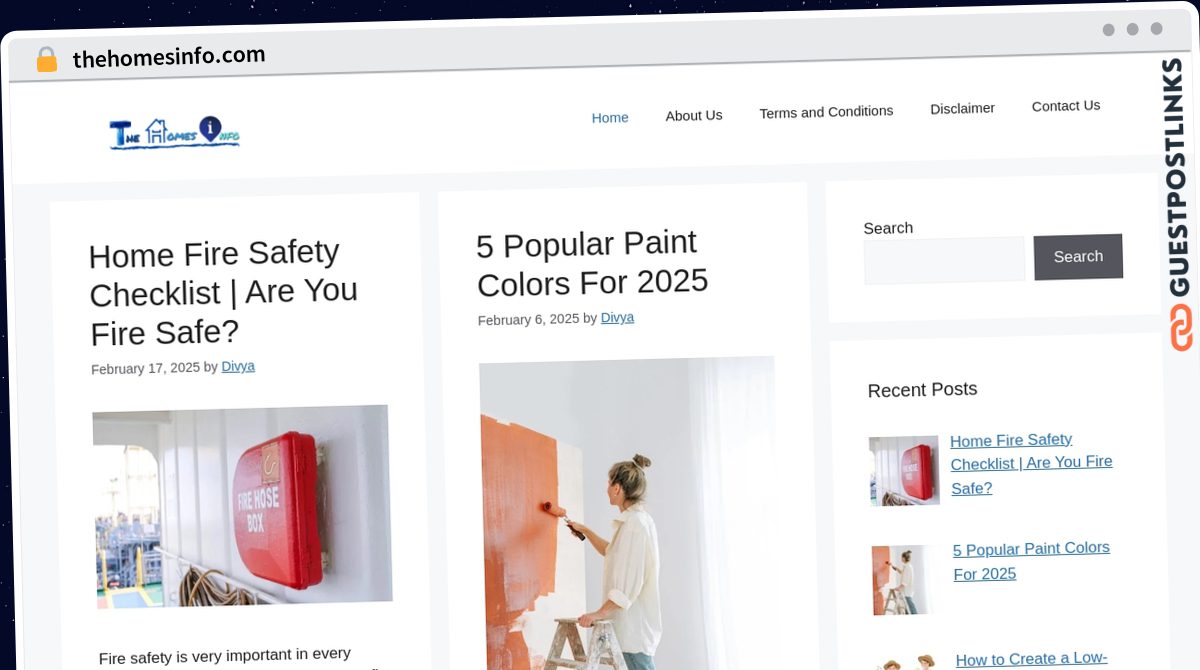Click The Homes Info logo
The height and width of the screenshot is (670, 1200).
[174, 133]
